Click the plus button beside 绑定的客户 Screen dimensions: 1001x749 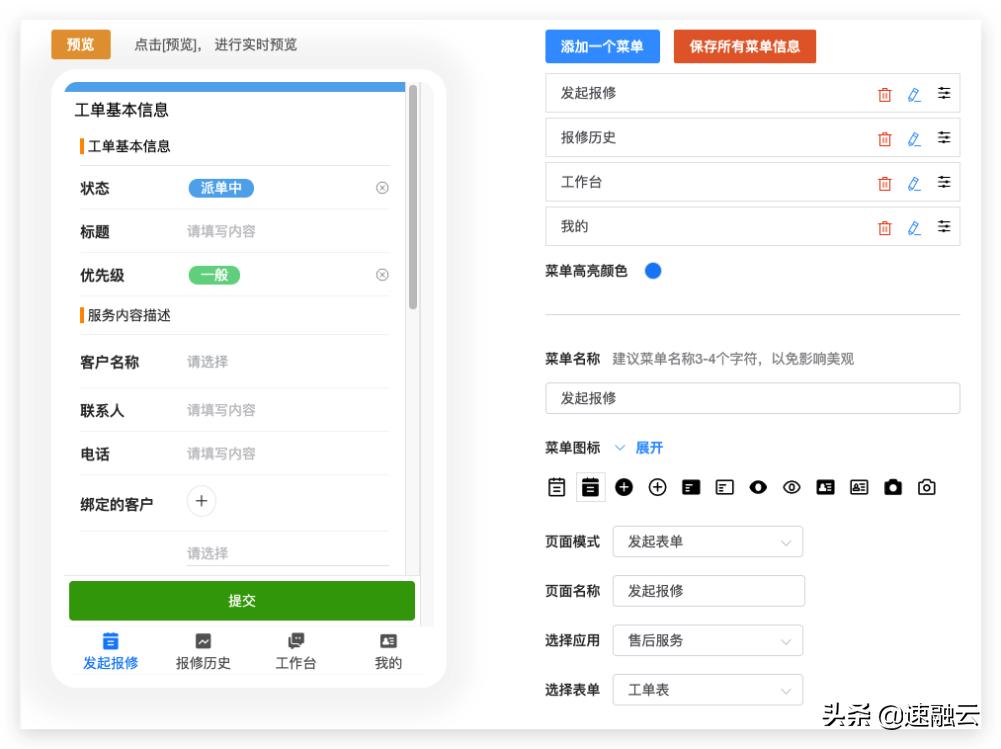click(201, 501)
